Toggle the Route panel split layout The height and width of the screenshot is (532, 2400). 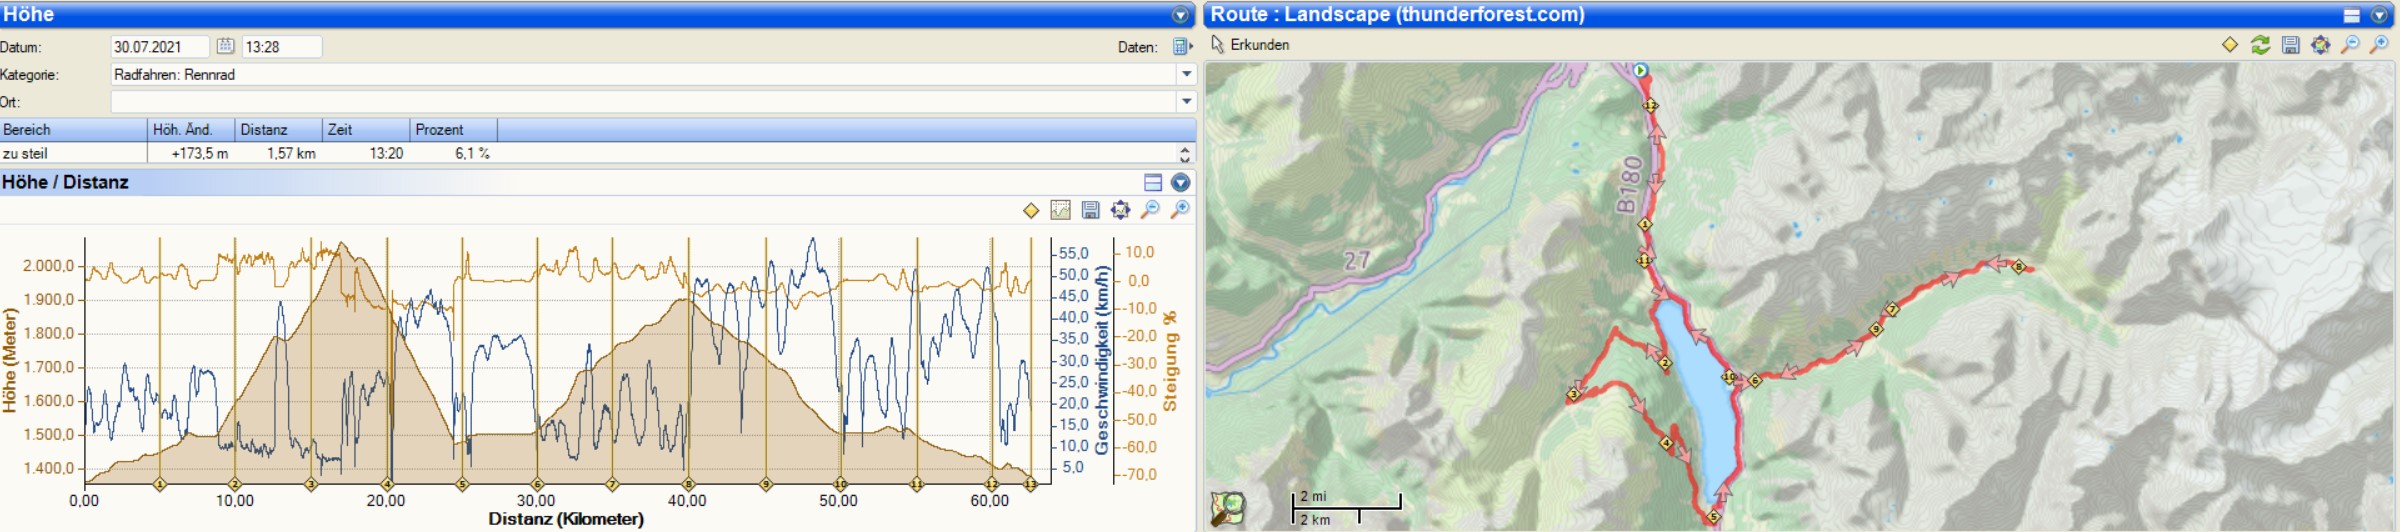point(2352,15)
